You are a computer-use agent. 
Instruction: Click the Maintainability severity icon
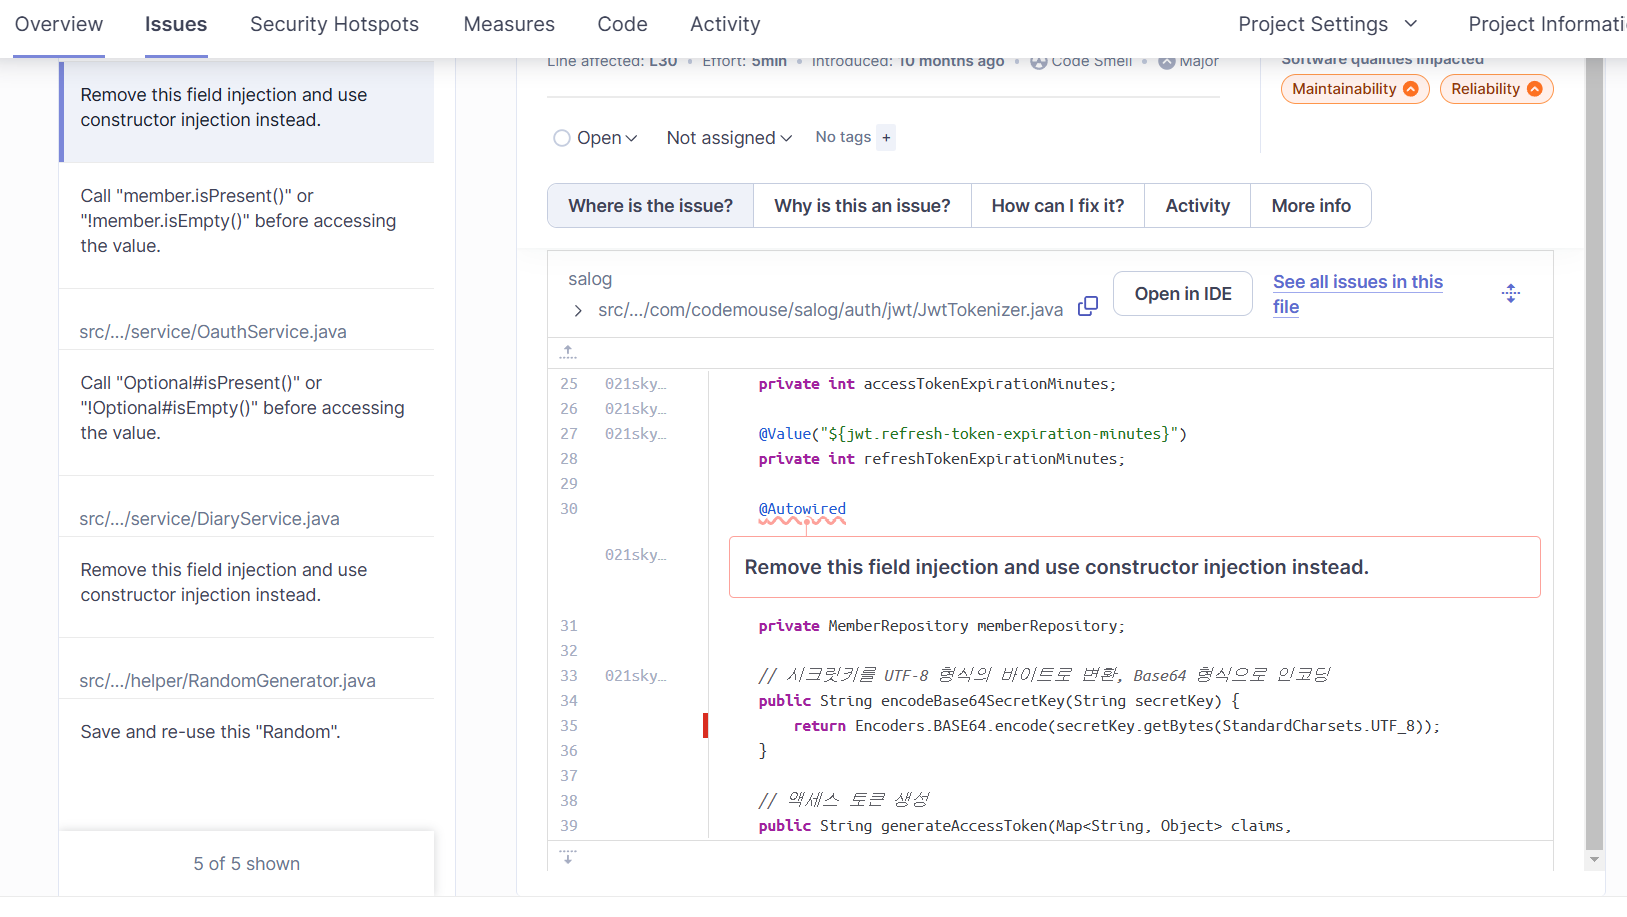click(x=1411, y=89)
